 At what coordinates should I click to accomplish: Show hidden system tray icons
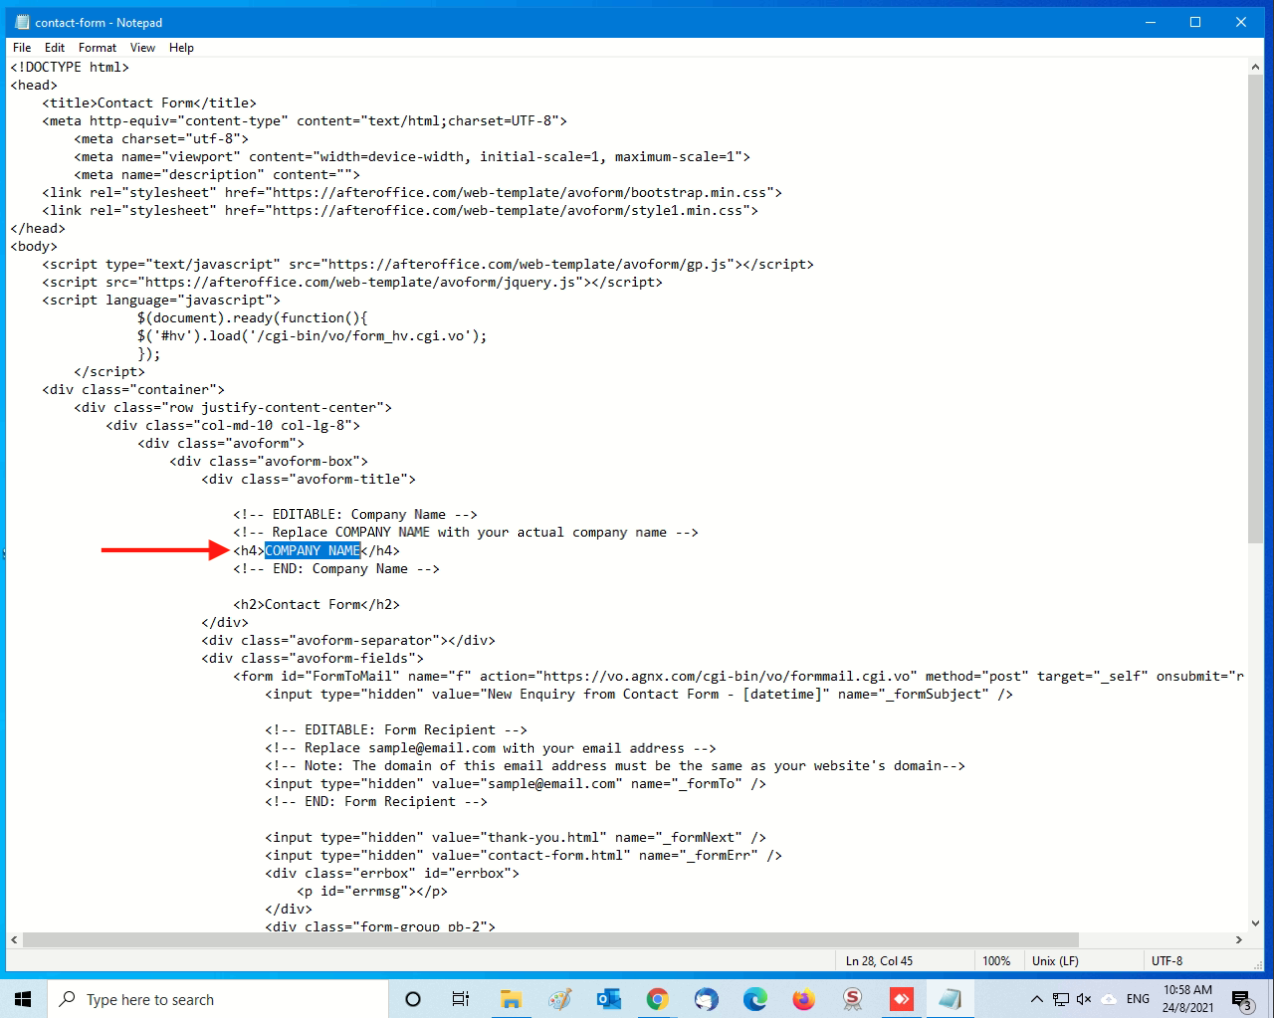pos(1036,999)
